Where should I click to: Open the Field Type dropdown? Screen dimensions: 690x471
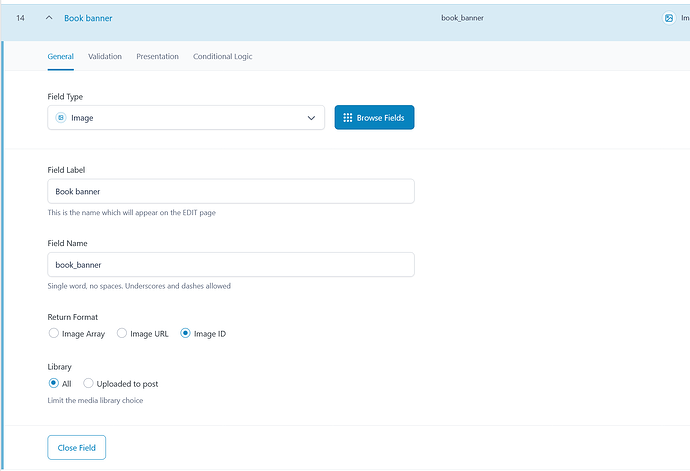(x=186, y=118)
